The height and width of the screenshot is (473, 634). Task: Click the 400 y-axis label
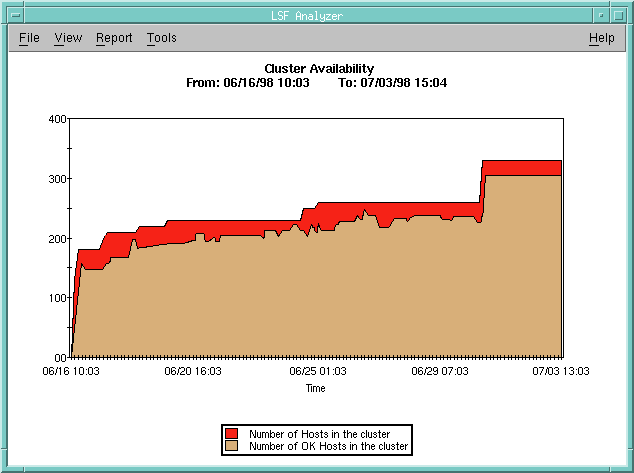[57, 119]
